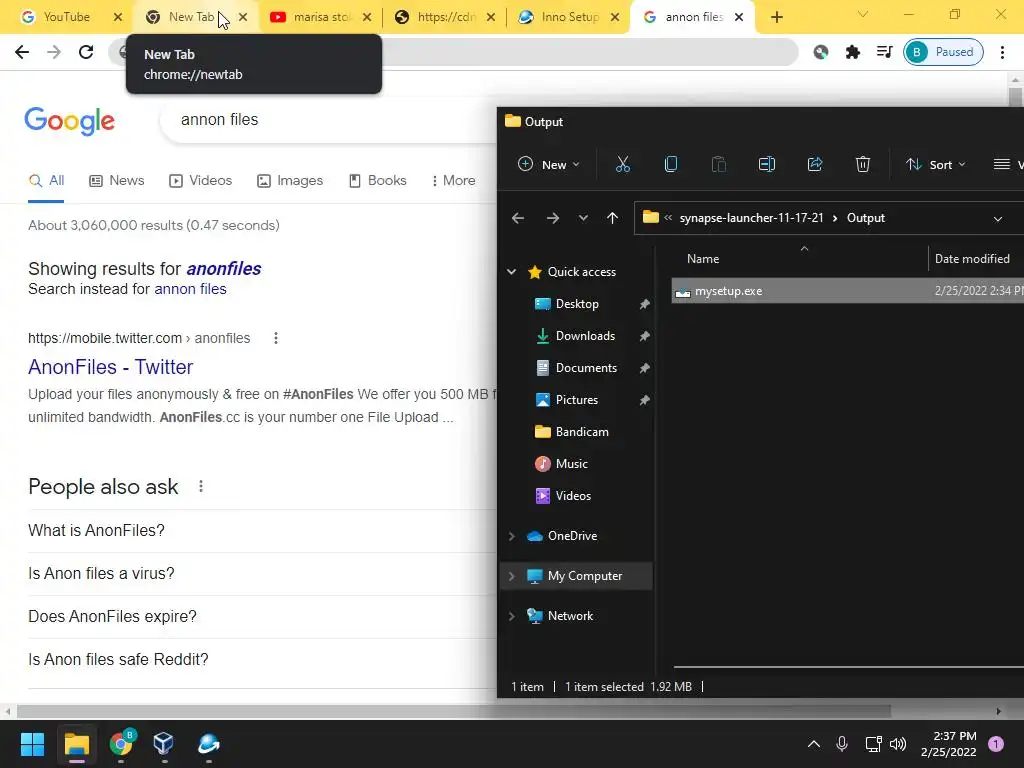1024x768 pixels.
Task: Go forward in Explorer navigation
Action: pyautogui.click(x=552, y=218)
